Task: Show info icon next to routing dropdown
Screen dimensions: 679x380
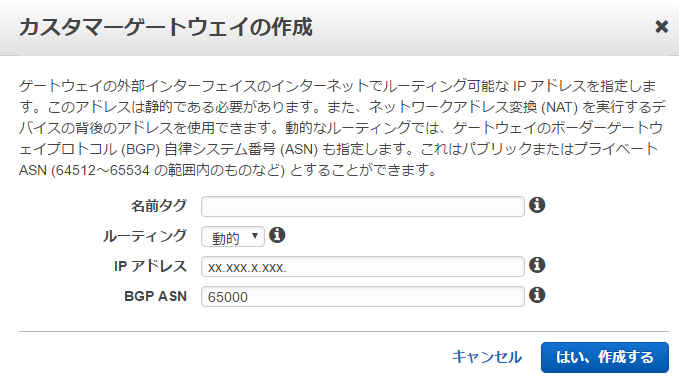Action: point(277,235)
